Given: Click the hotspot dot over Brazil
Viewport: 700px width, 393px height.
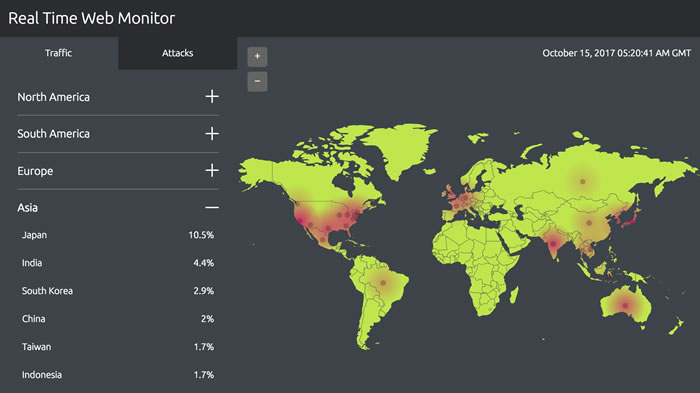Looking at the screenshot, I should (383, 283).
